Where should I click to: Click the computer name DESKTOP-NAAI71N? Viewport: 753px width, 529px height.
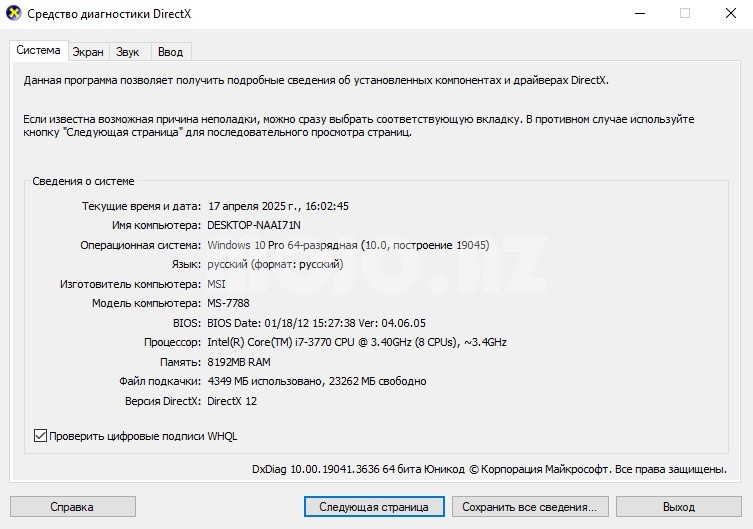(253, 225)
